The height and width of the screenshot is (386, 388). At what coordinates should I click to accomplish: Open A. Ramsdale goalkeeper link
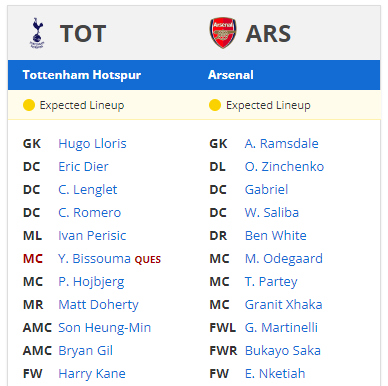282,144
